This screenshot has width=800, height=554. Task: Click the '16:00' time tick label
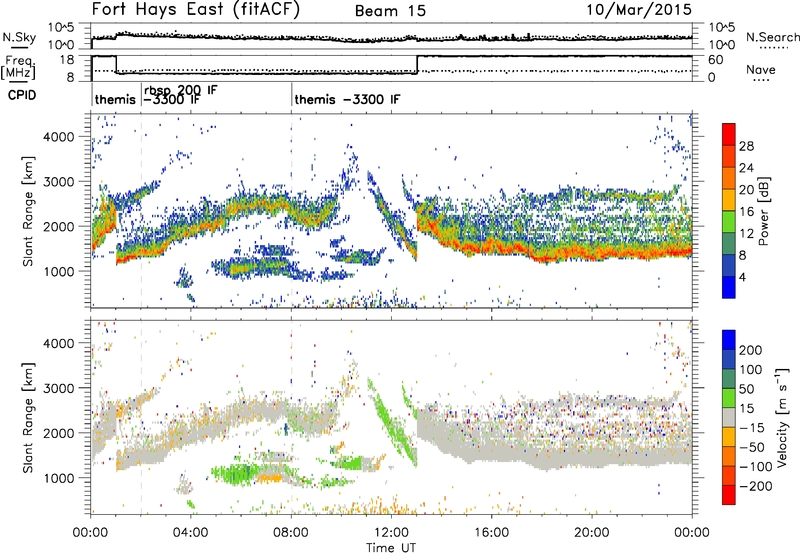(x=491, y=533)
